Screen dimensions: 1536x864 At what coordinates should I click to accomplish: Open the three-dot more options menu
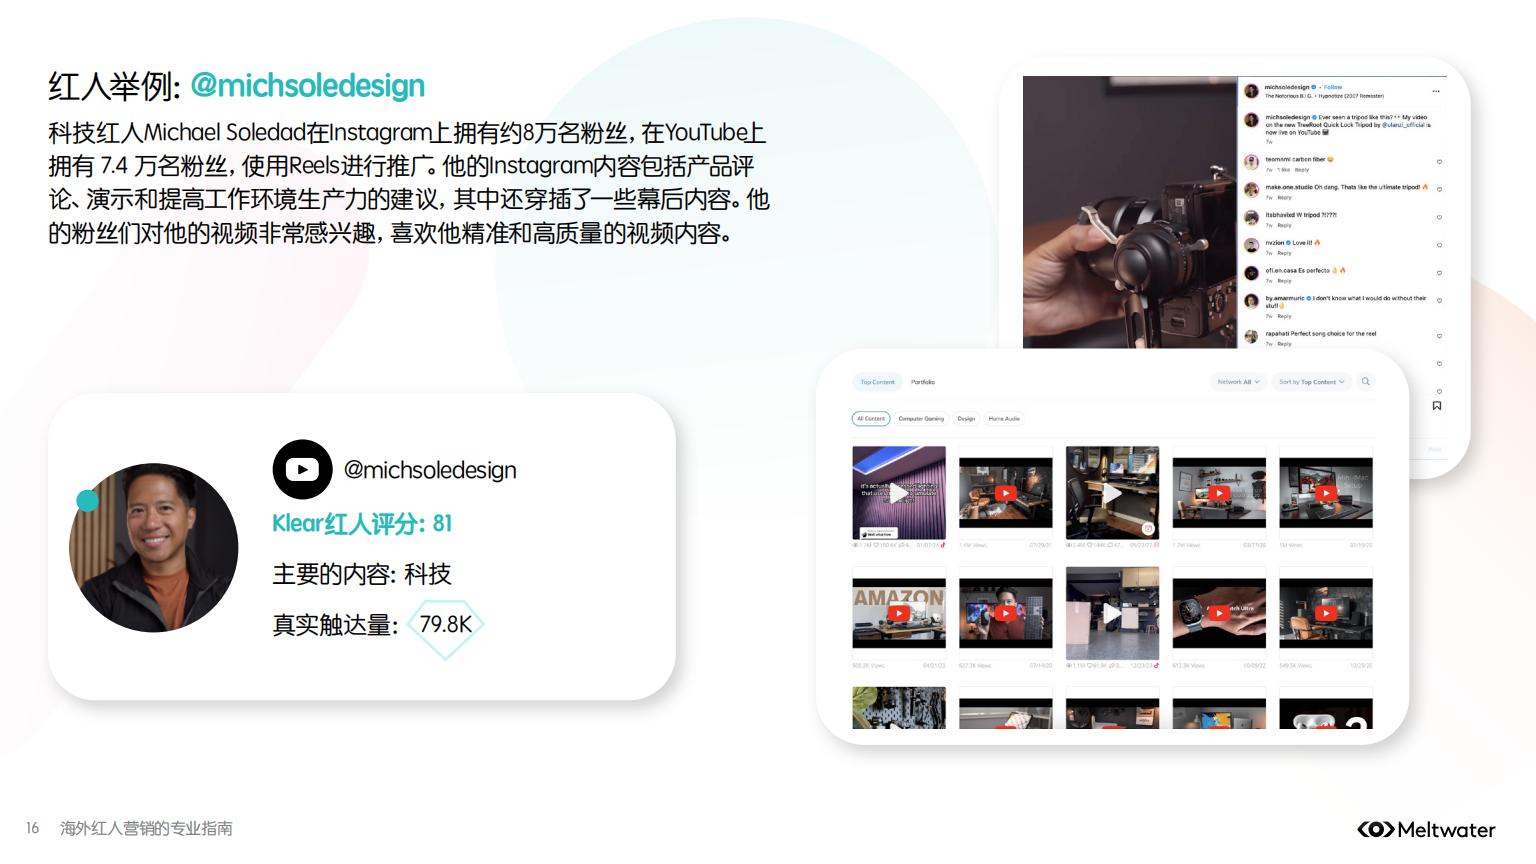[1436, 91]
